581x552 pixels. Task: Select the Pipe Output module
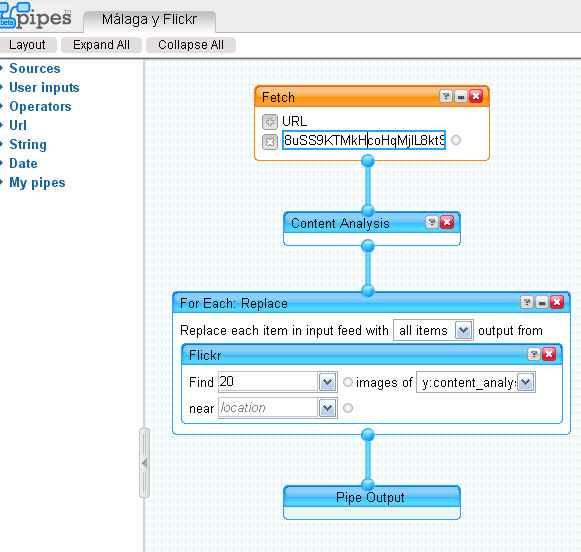click(x=372, y=502)
